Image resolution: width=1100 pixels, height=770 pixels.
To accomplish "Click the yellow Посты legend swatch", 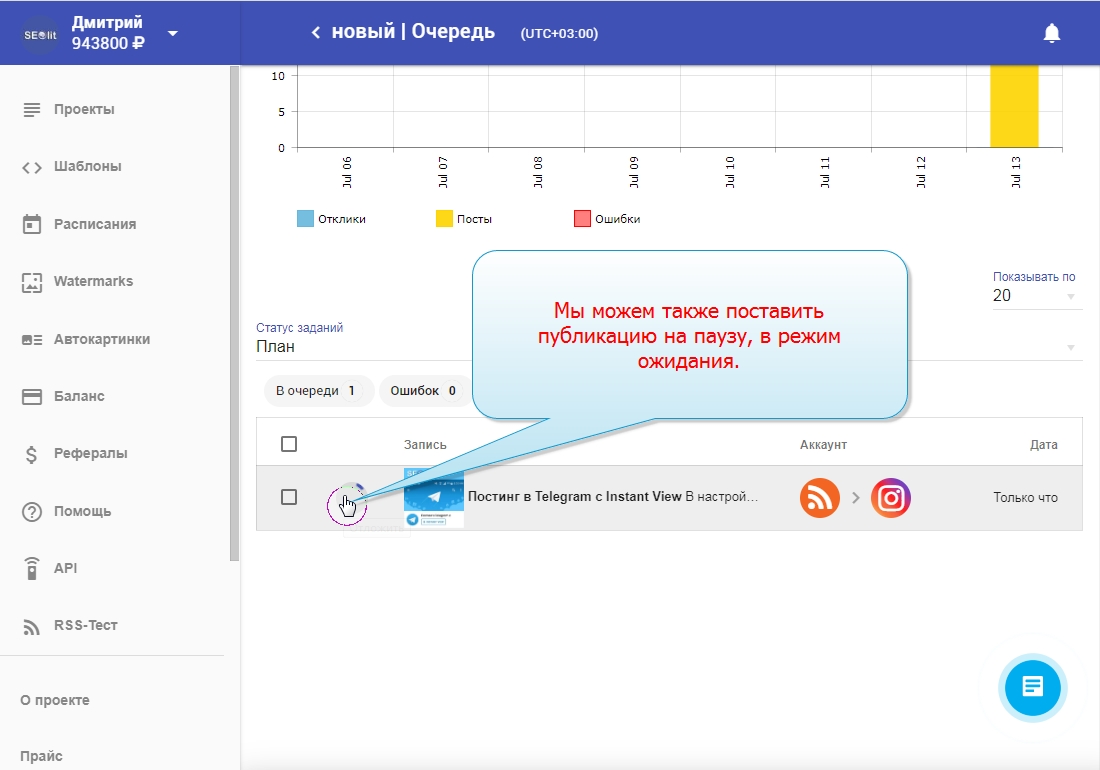I will point(444,219).
